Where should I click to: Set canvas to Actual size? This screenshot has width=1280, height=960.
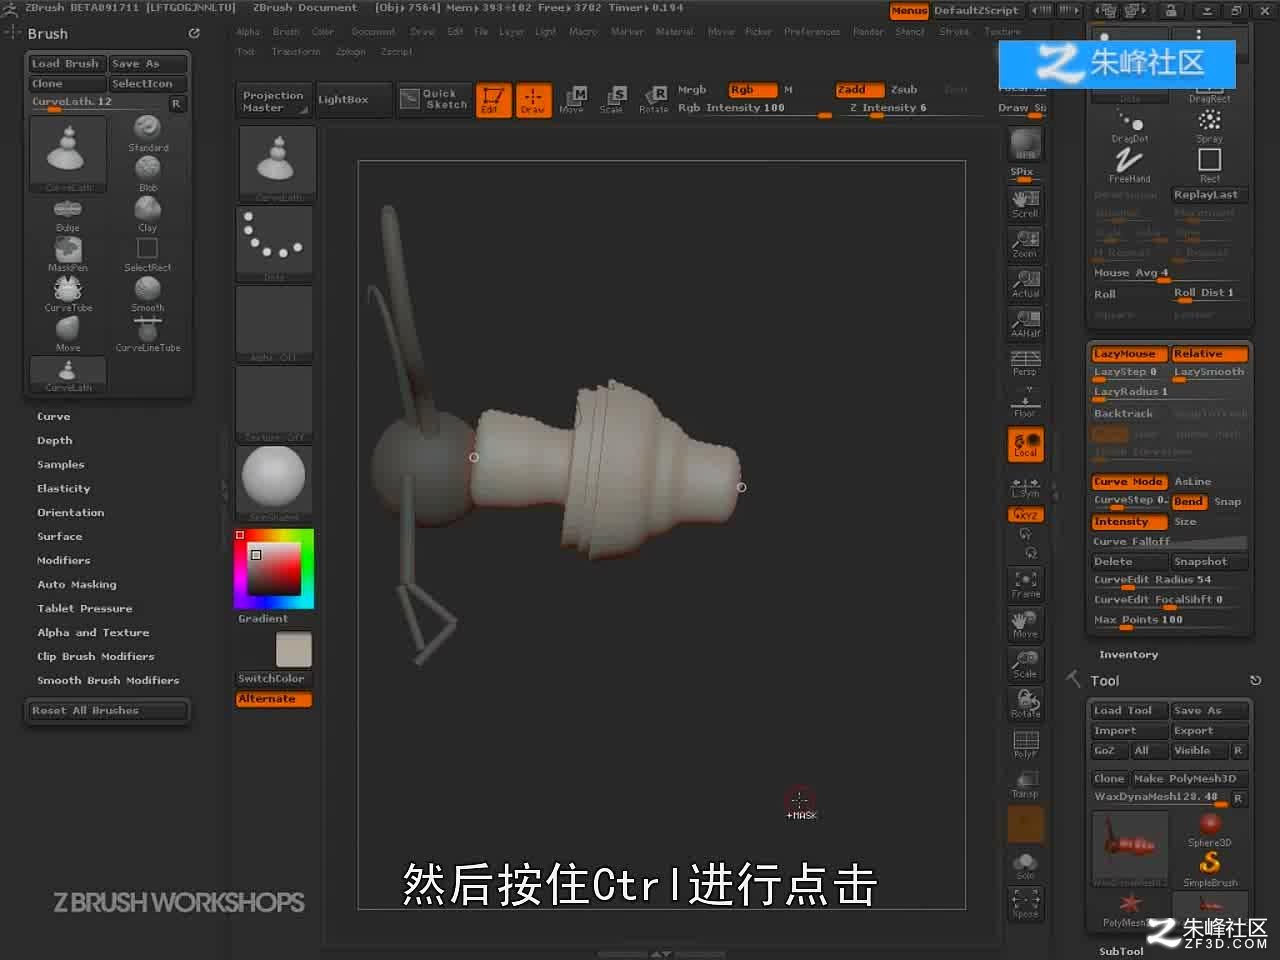1025,283
